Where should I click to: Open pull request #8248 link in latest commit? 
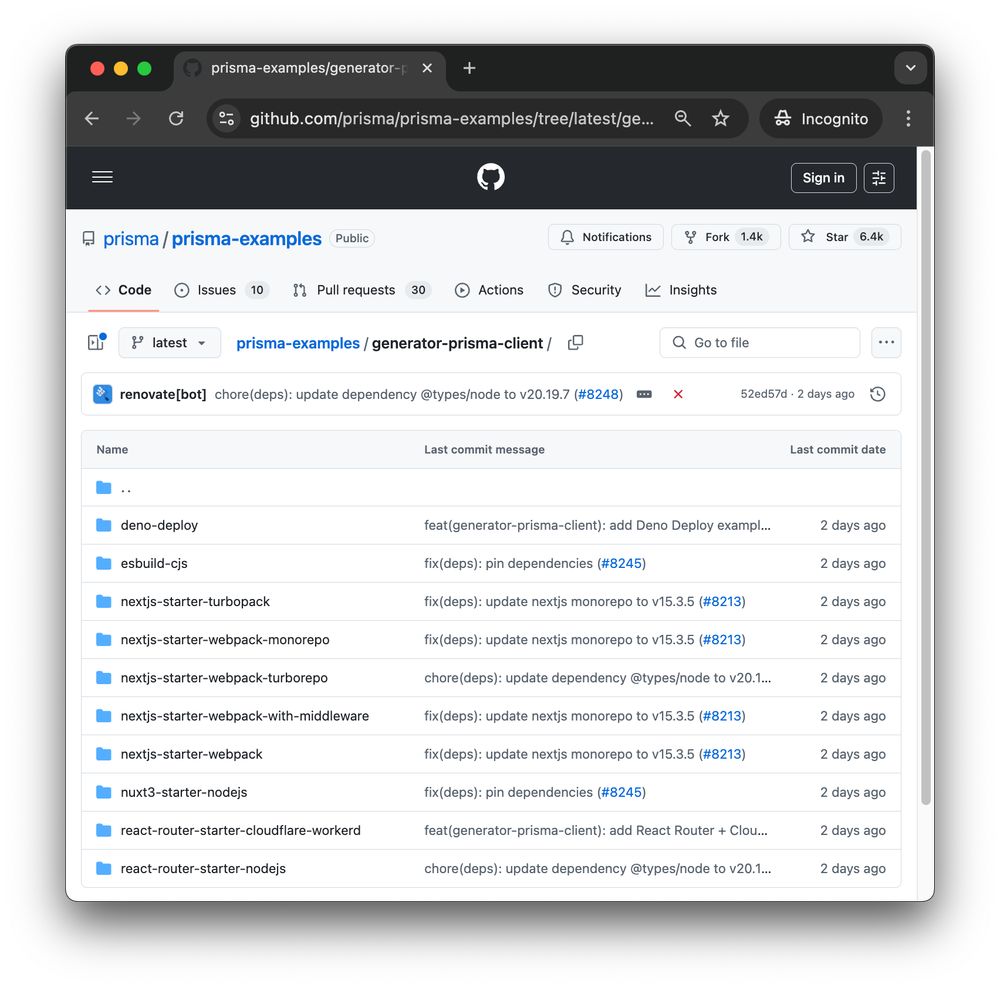click(598, 394)
